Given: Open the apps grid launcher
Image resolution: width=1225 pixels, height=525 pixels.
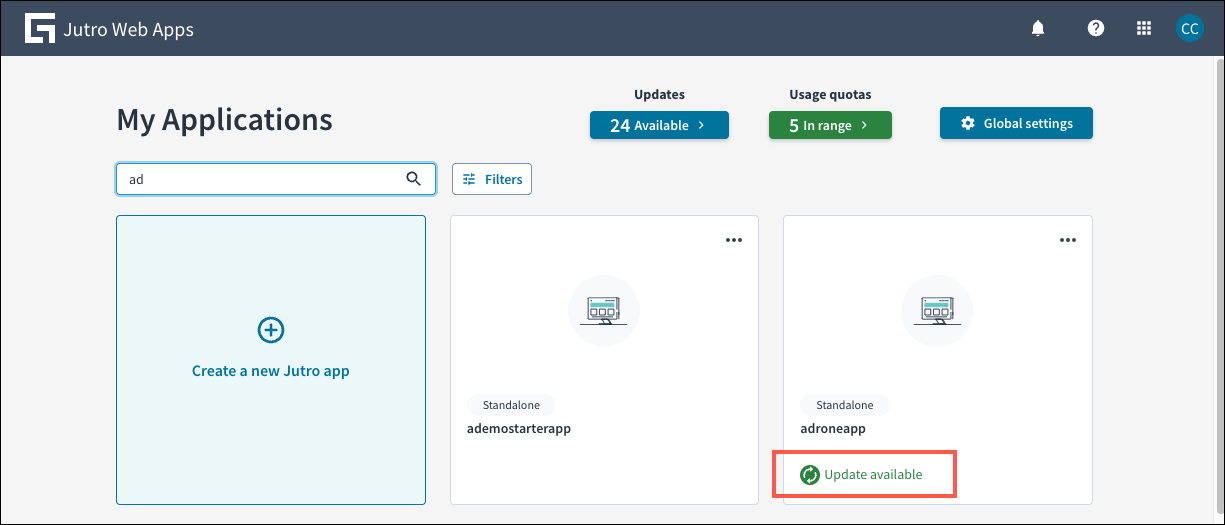Looking at the screenshot, I should [1145, 29].
